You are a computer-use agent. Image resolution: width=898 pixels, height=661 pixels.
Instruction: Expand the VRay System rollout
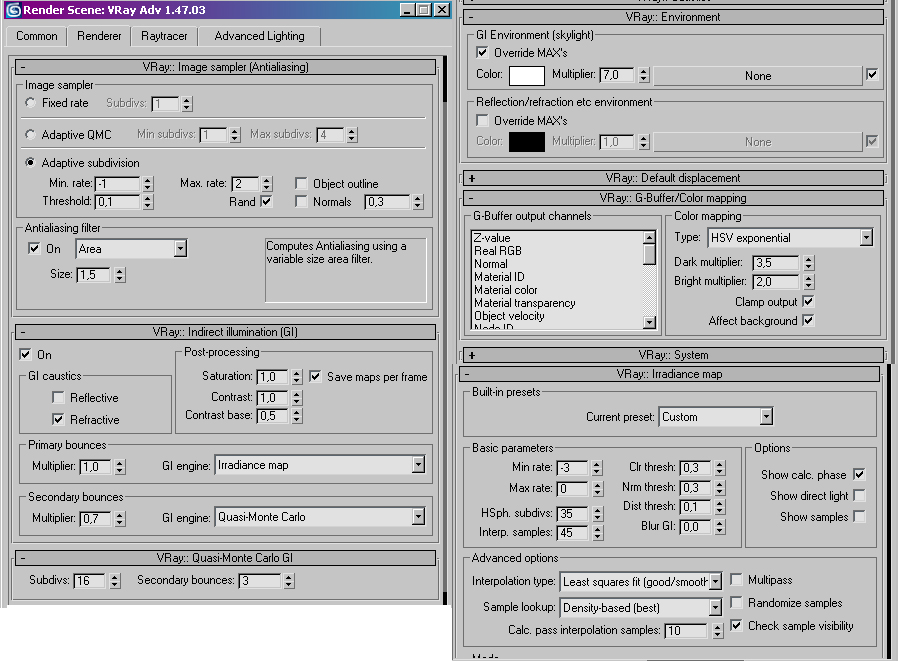pyautogui.click(x=672, y=355)
